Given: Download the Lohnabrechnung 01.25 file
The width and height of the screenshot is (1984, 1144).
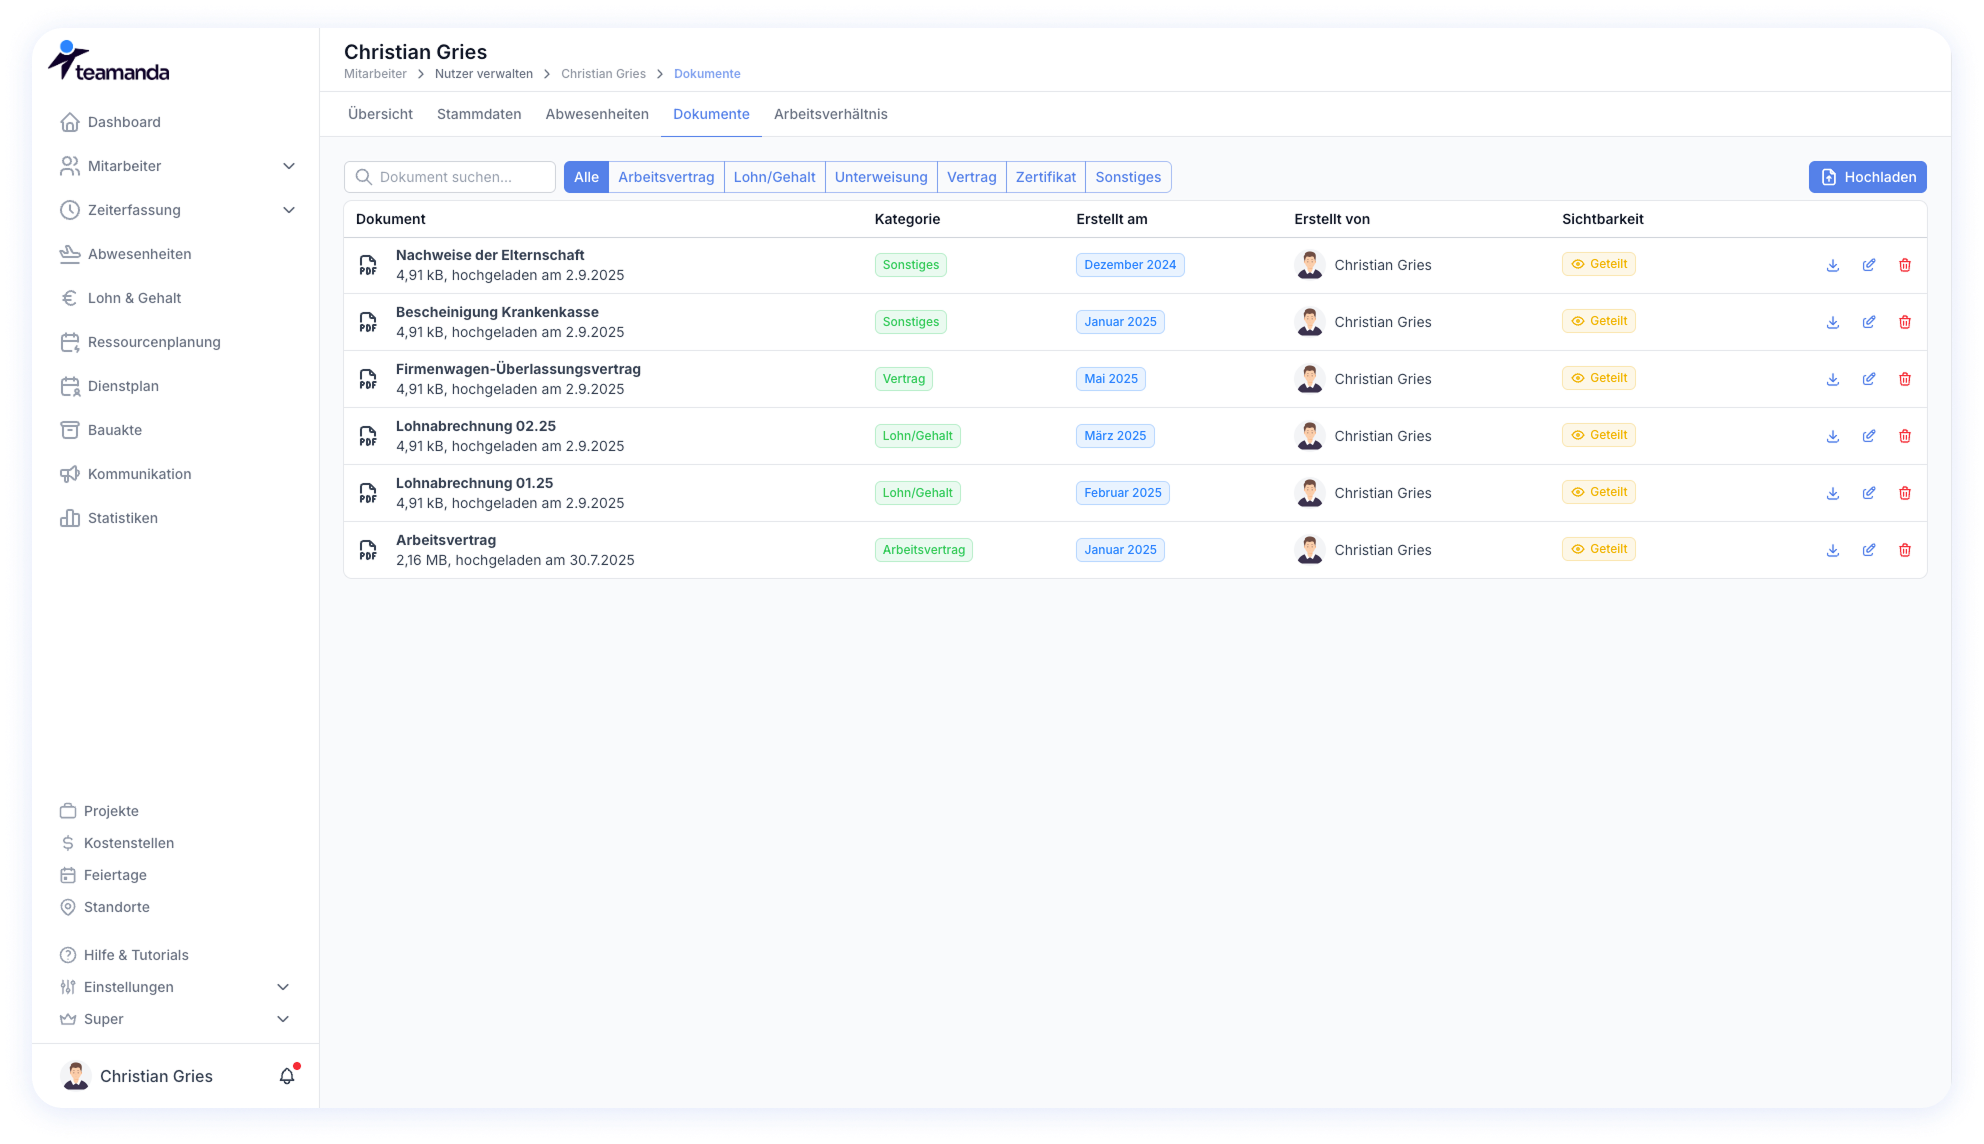Looking at the screenshot, I should point(1832,493).
